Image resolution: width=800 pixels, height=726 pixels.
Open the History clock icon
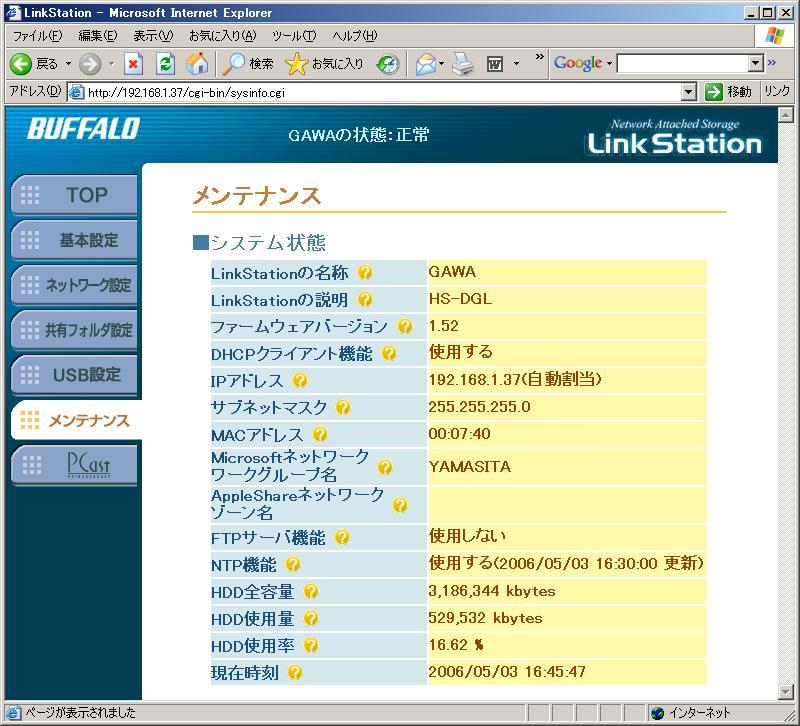pos(388,64)
